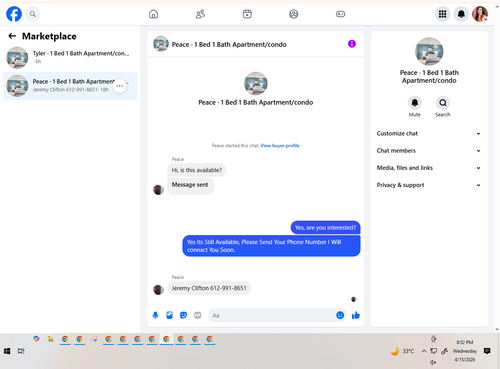
Task: Expand Chat members section
Action: coord(429,151)
